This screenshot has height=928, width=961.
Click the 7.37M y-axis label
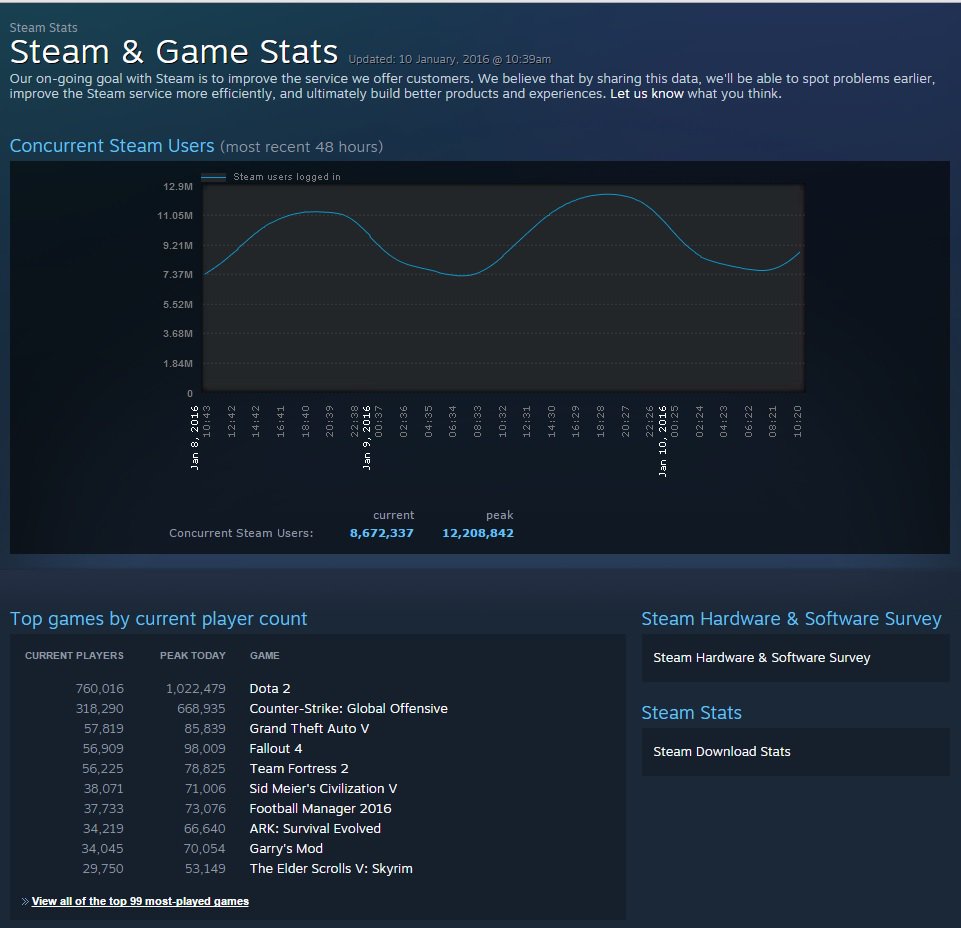click(x=178, y=275)
